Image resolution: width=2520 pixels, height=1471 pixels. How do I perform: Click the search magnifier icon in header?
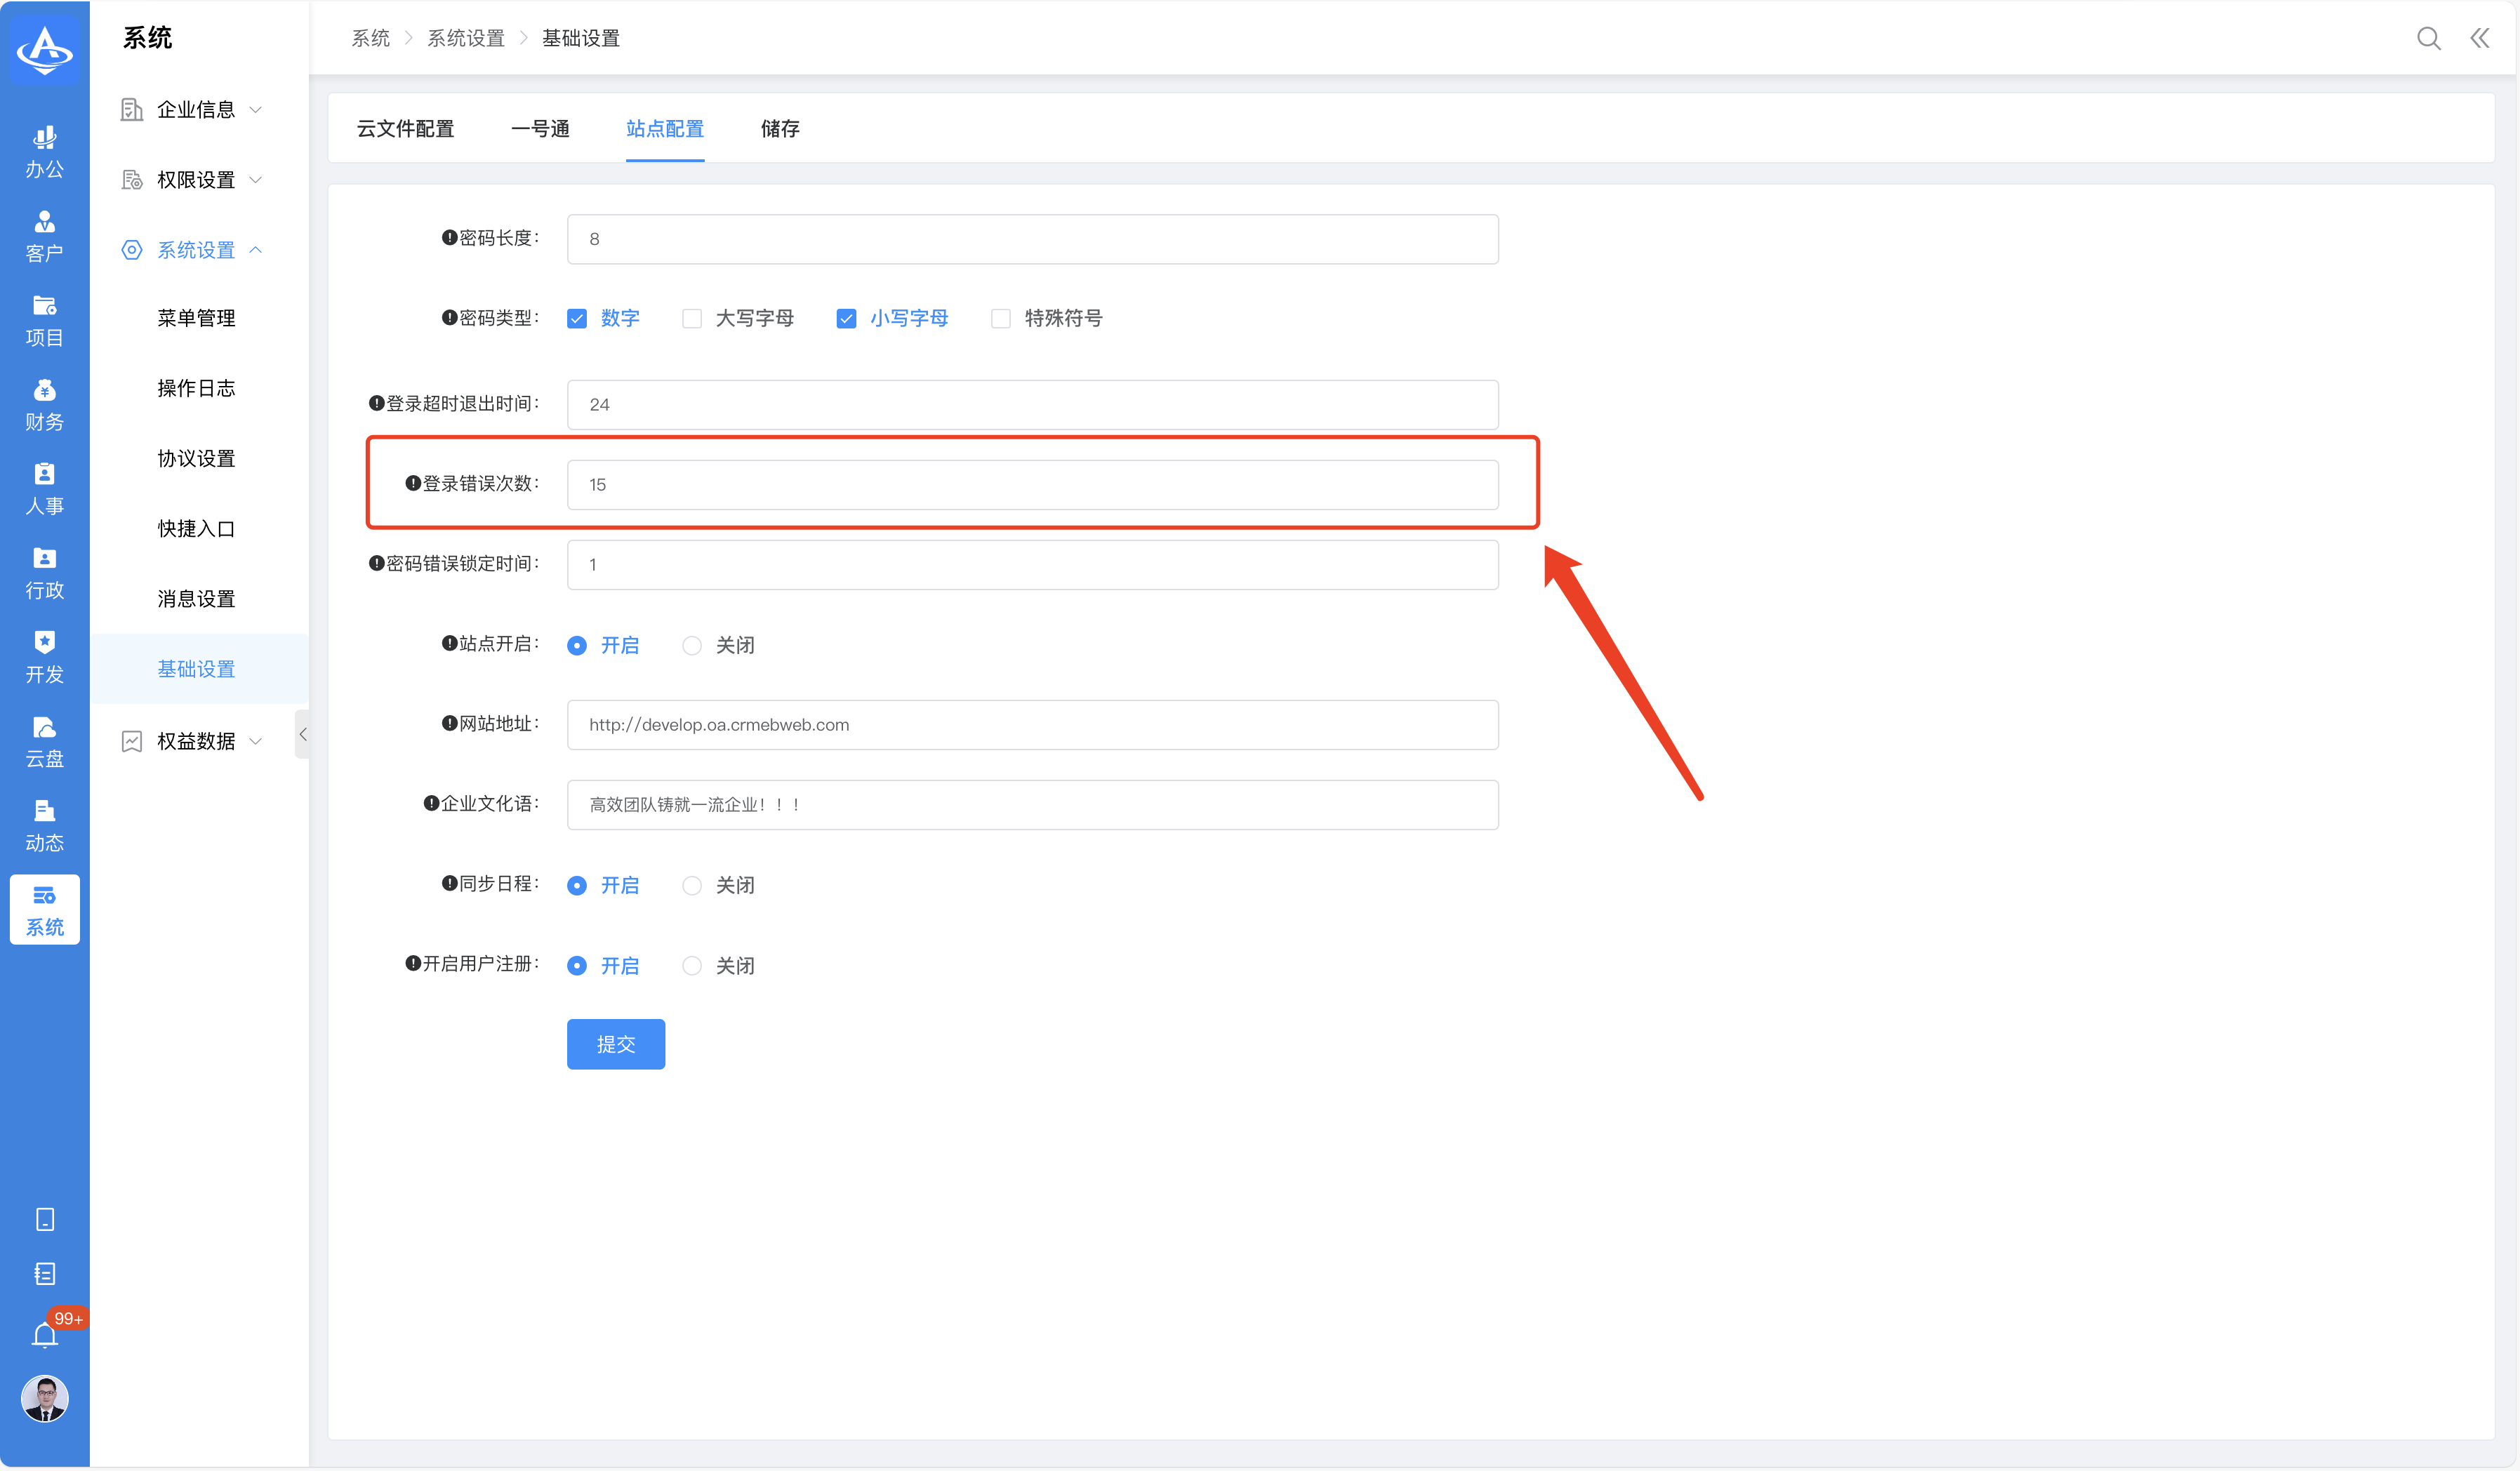coord(2428,38)
